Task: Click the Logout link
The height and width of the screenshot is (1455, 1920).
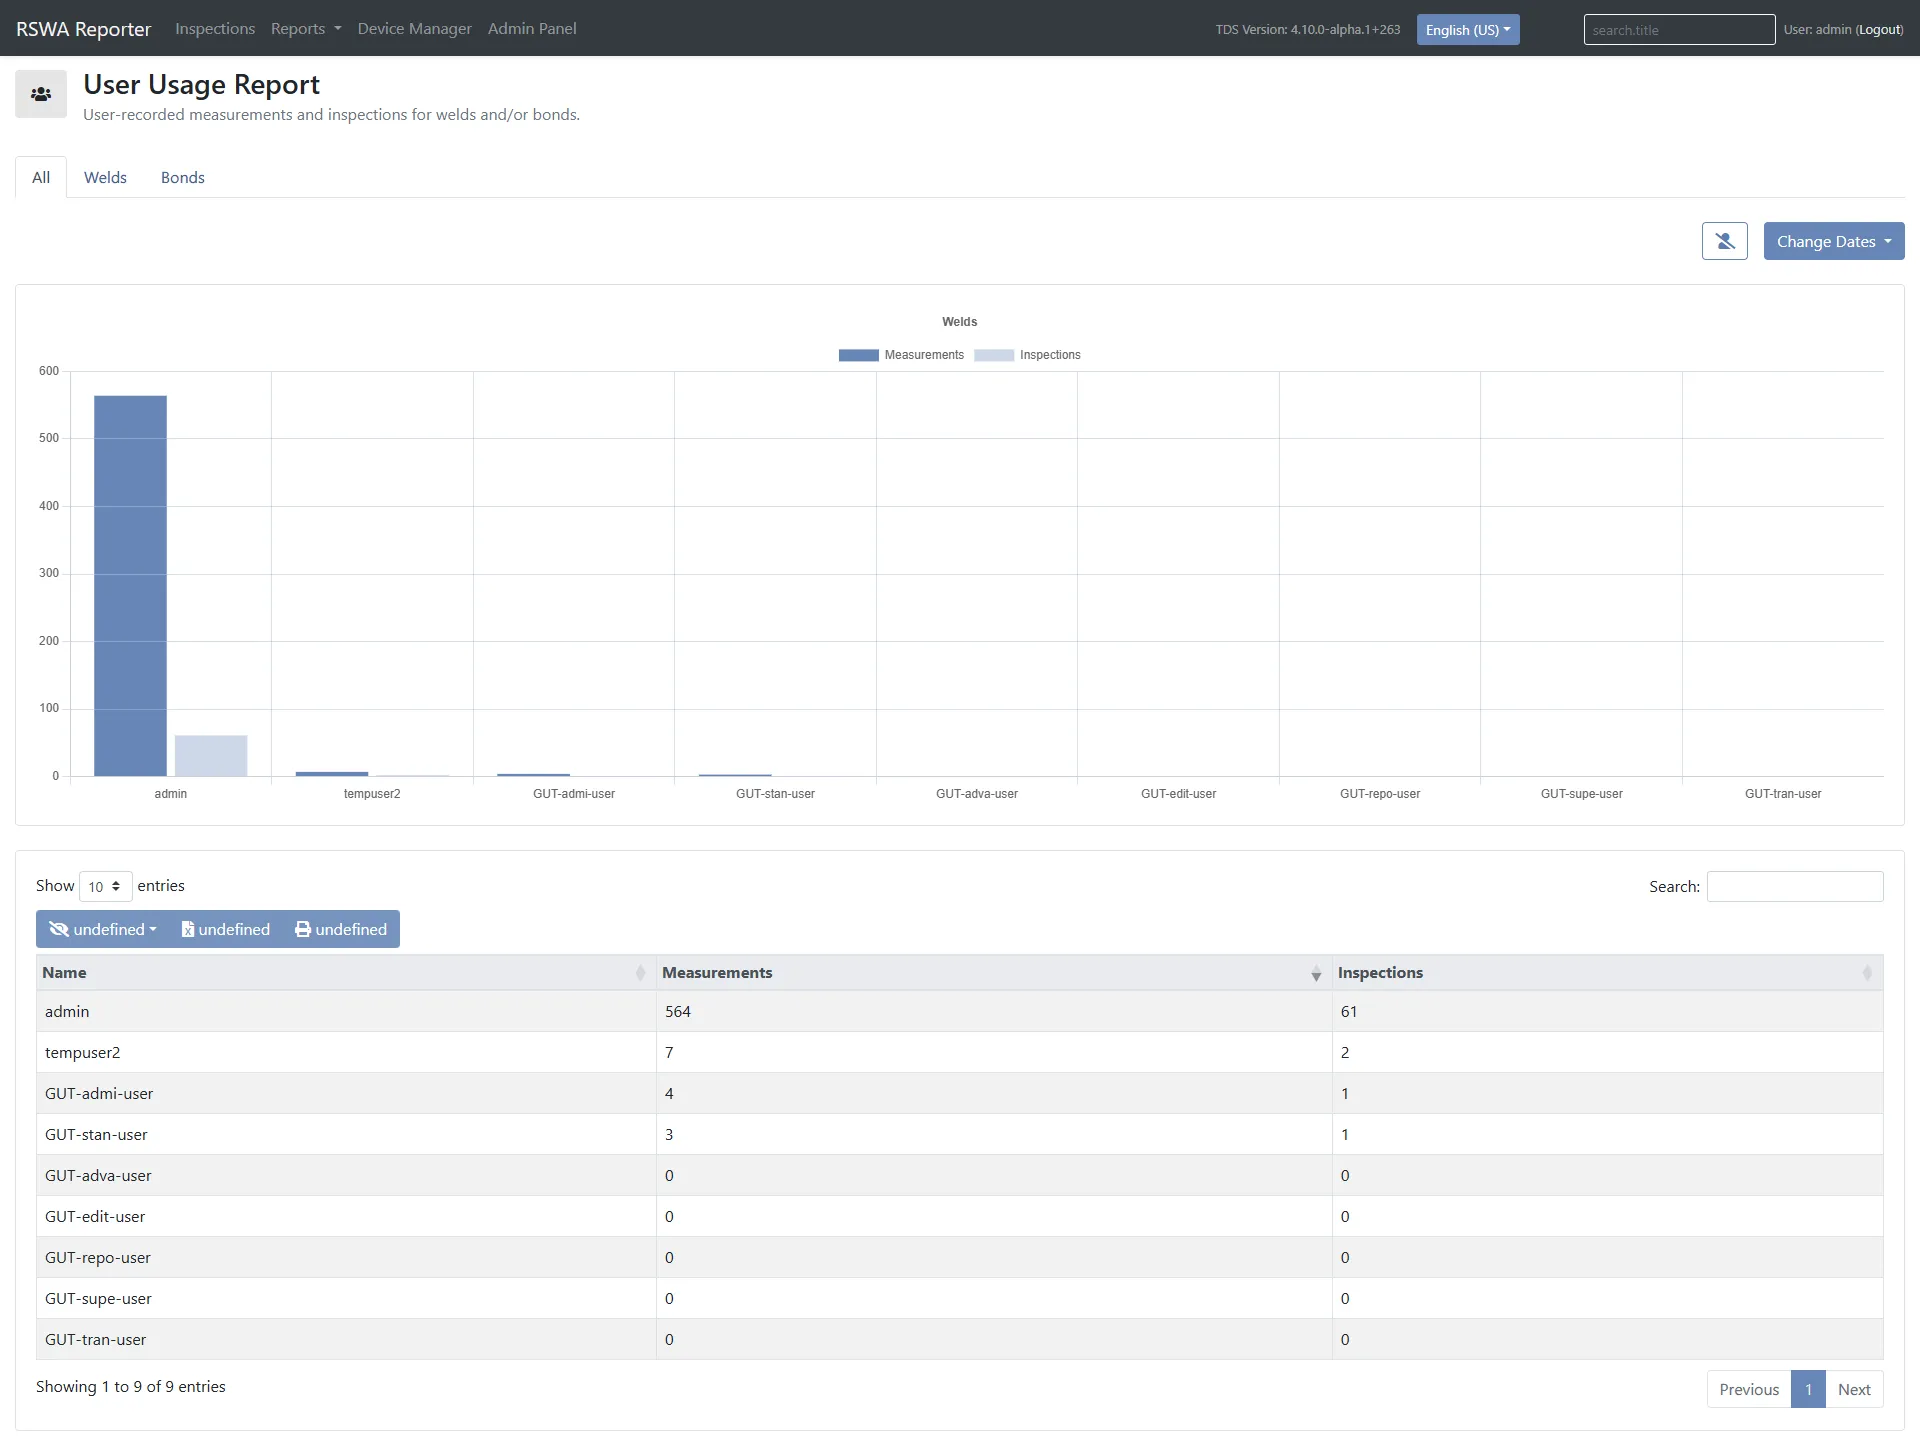Action: [1879, 29]
